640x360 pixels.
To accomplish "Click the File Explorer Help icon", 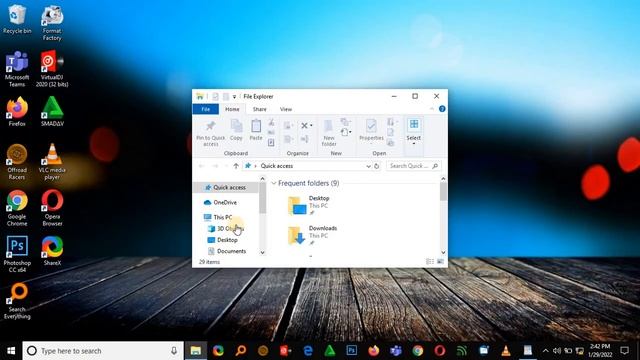I will click(442, 109).
